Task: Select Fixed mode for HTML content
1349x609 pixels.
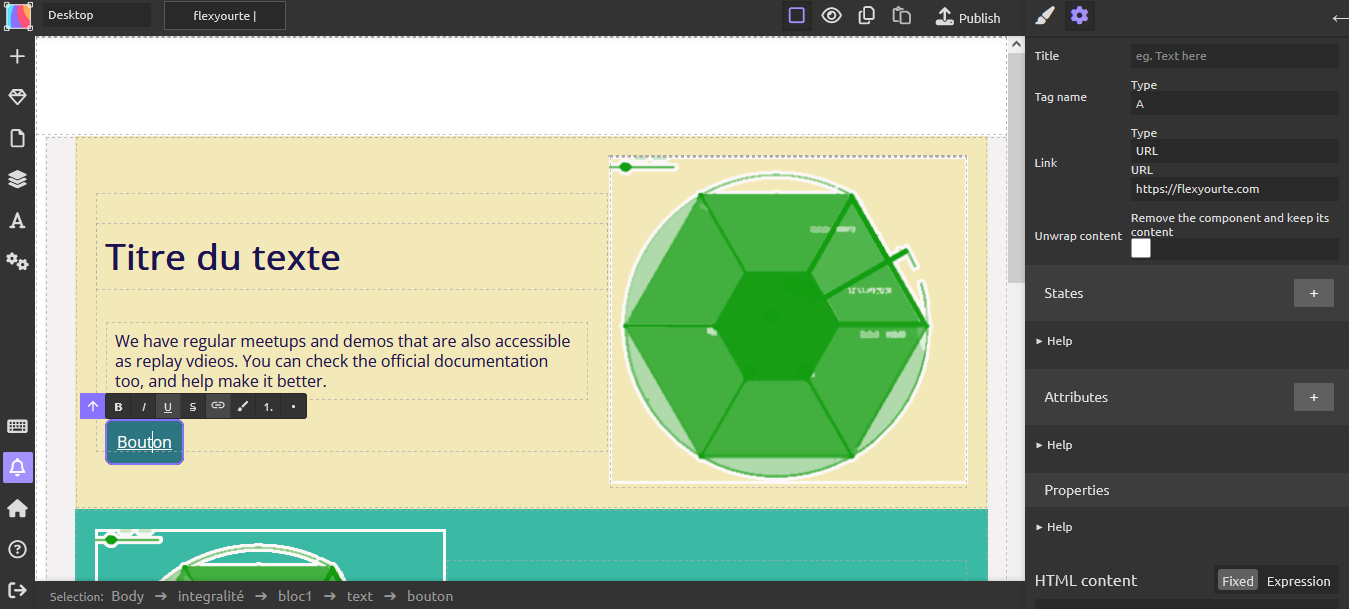Action: (x=1238, y=581)
